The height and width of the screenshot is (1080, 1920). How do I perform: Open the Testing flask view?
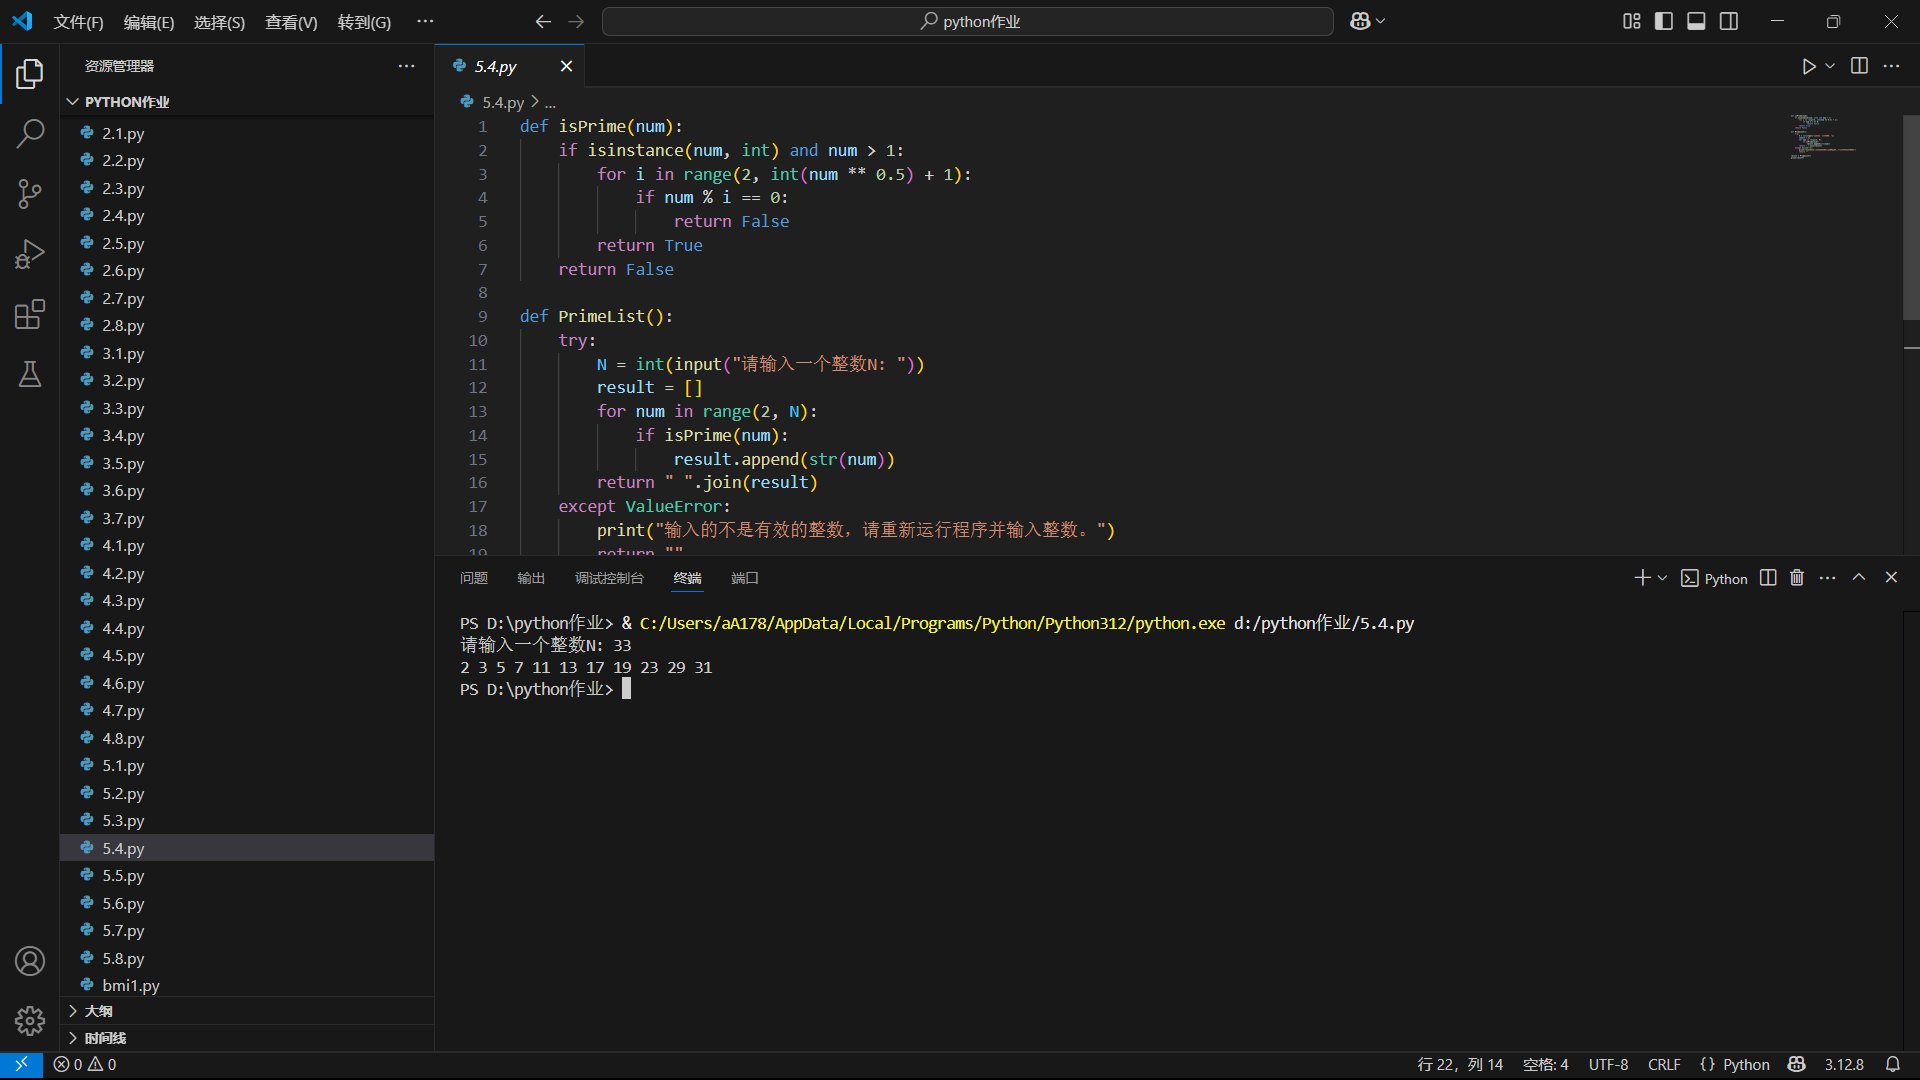pos(30,374)
